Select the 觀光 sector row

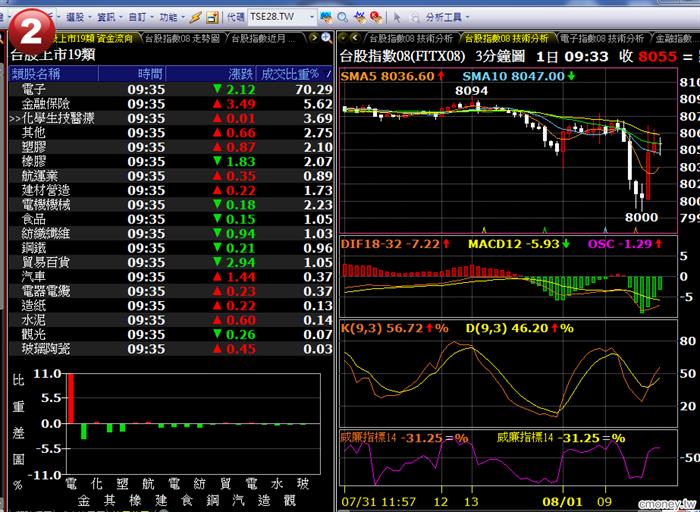click(x=171, y=334)
